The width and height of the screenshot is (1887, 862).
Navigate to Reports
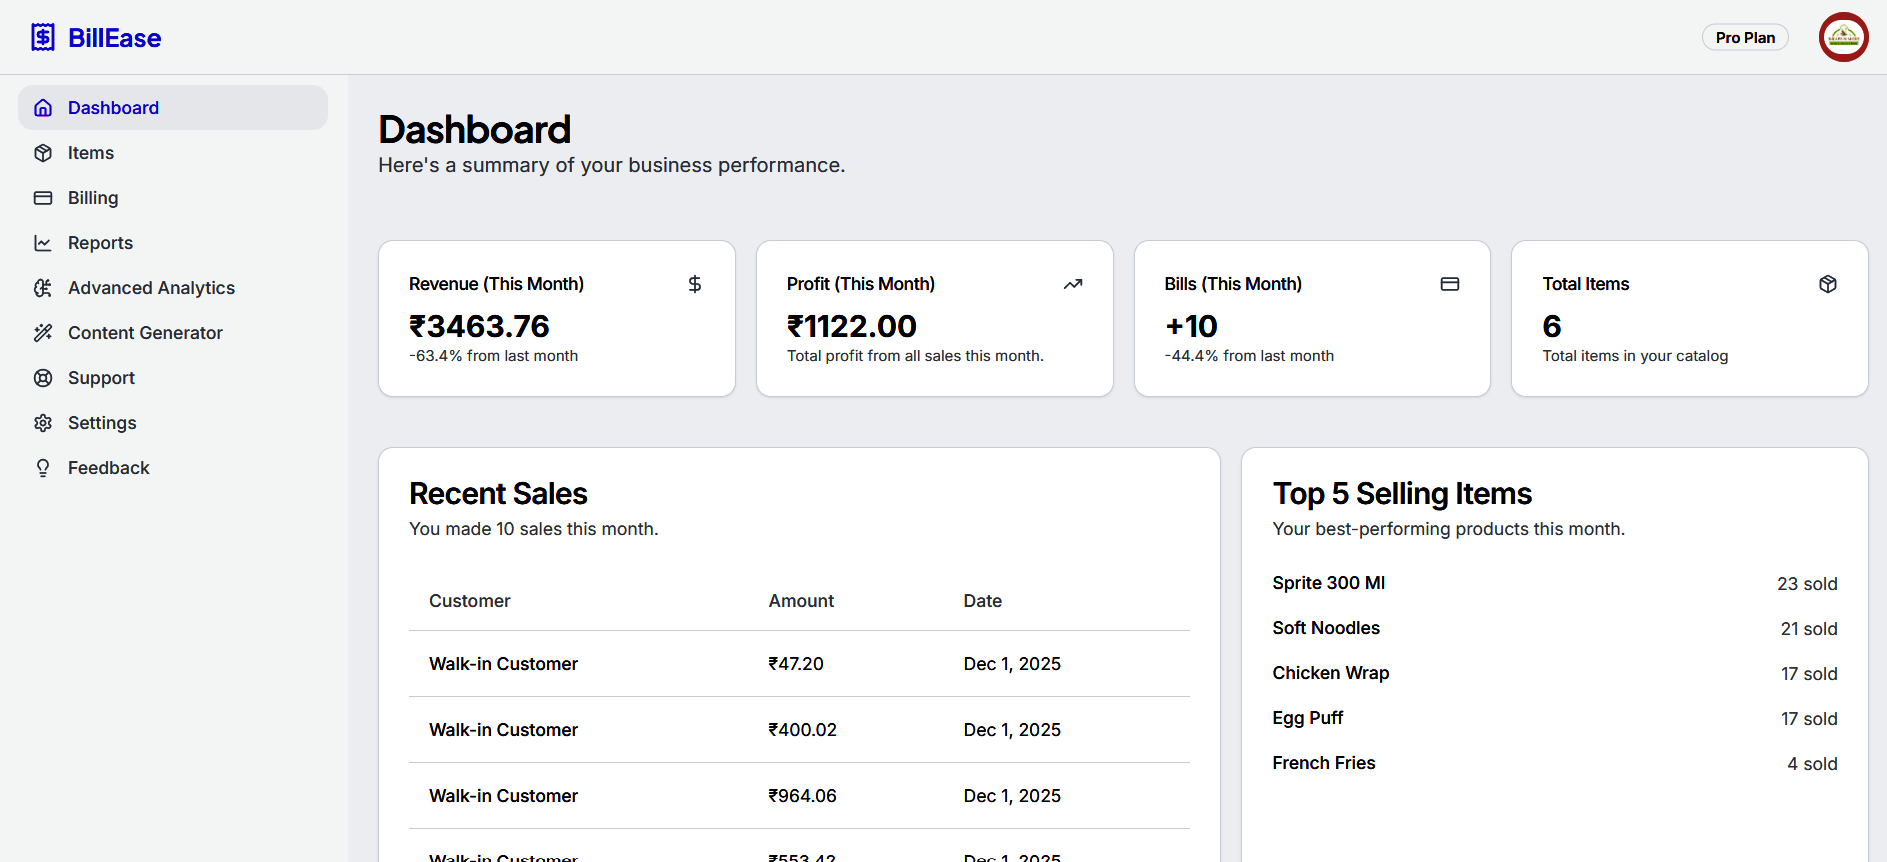[x=173, y=242]
